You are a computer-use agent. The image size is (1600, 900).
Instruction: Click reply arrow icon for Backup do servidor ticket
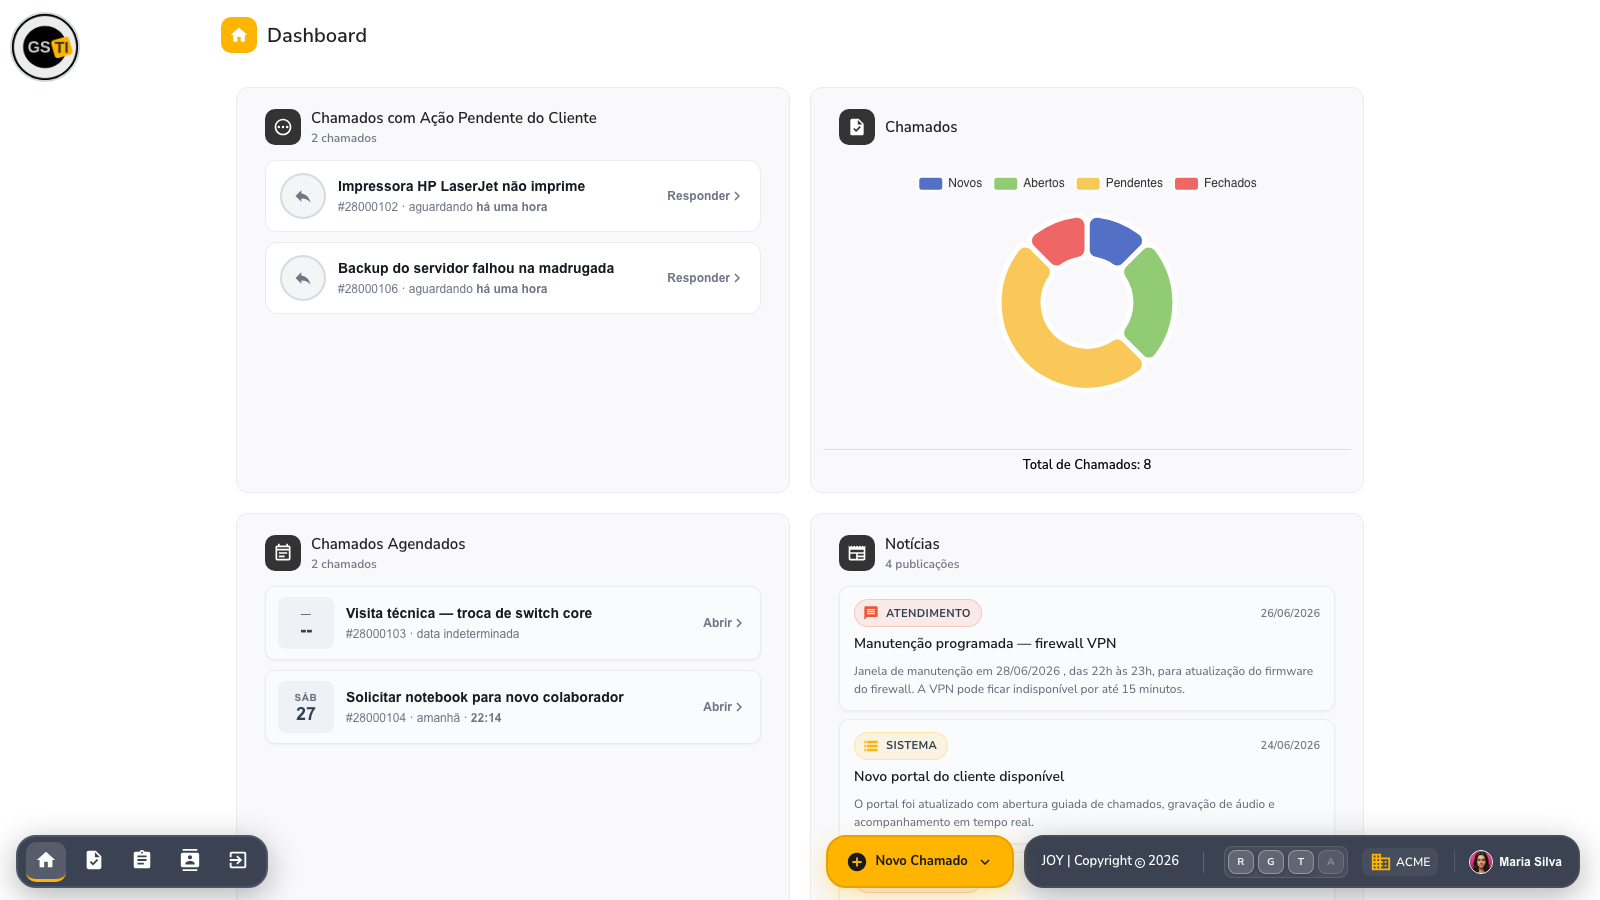[x=303, y=278]
